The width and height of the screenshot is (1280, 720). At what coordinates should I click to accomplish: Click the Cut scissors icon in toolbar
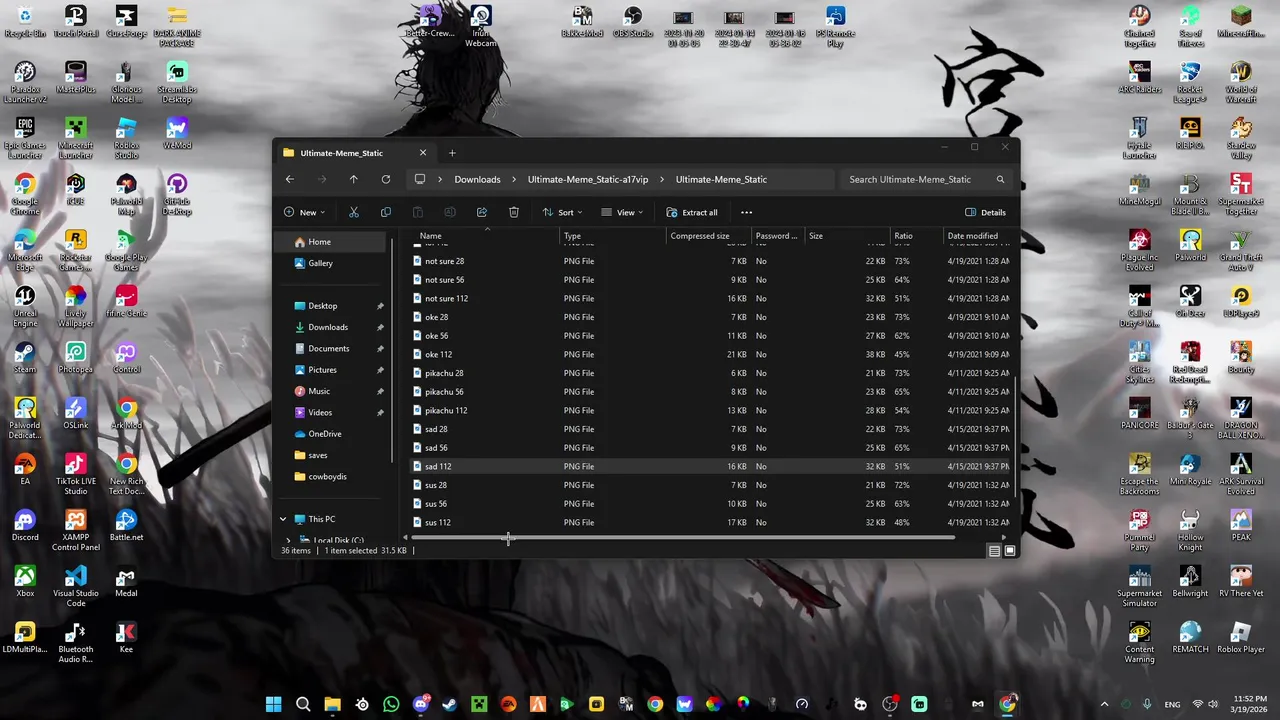(354, 212)
